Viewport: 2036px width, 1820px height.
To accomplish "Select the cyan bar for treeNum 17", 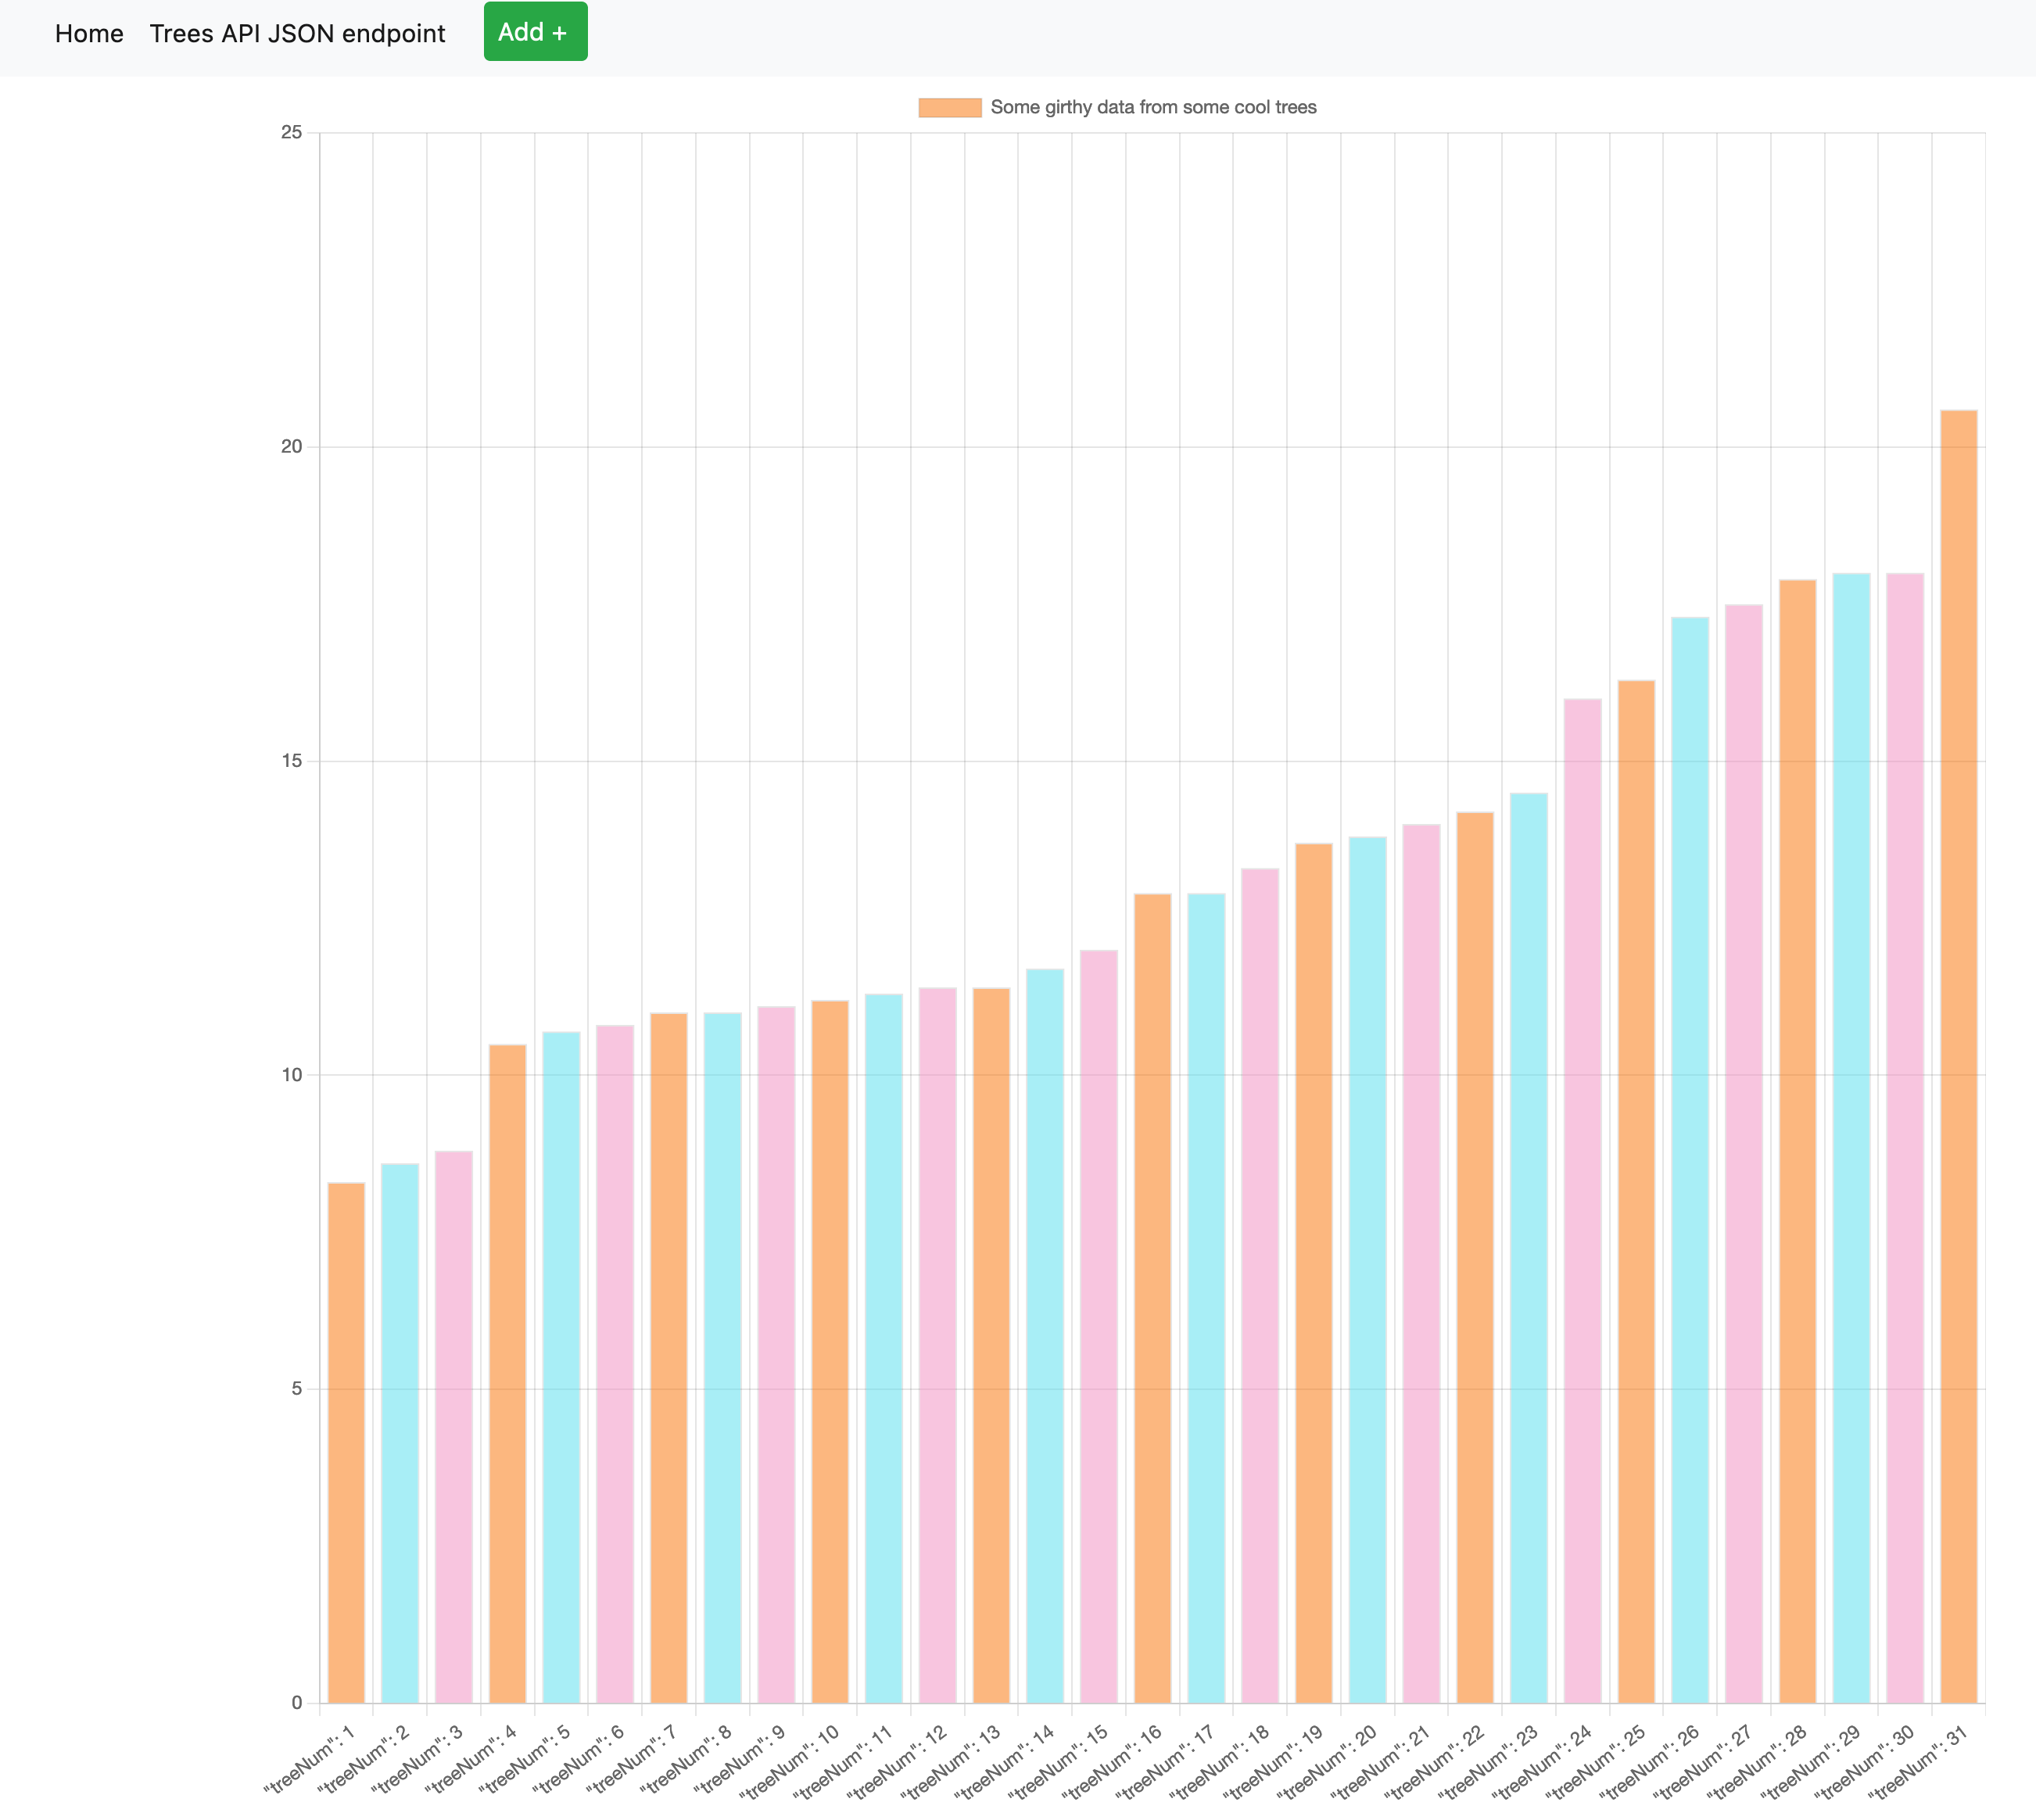I will point(1206,1299).
